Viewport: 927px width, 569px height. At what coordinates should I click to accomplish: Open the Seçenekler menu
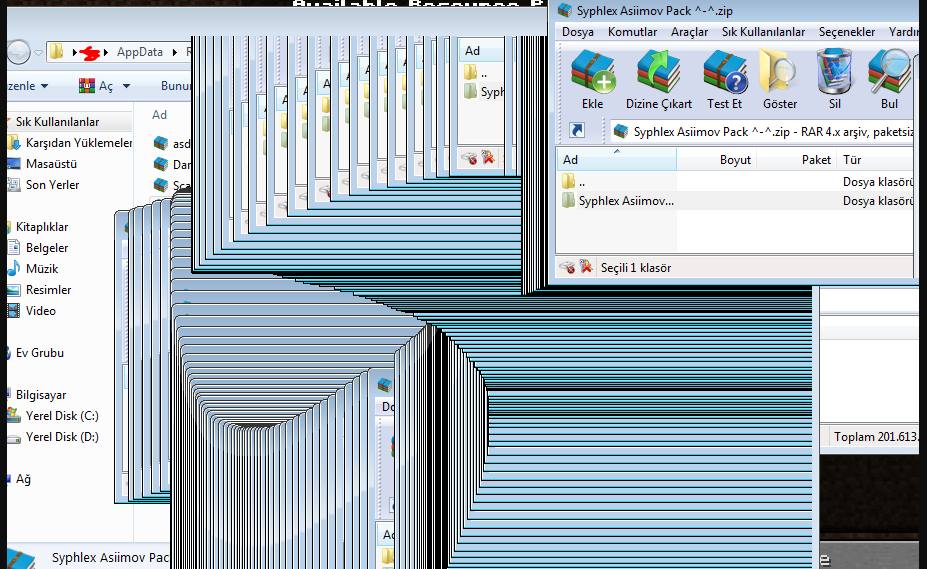click(847, 32)
